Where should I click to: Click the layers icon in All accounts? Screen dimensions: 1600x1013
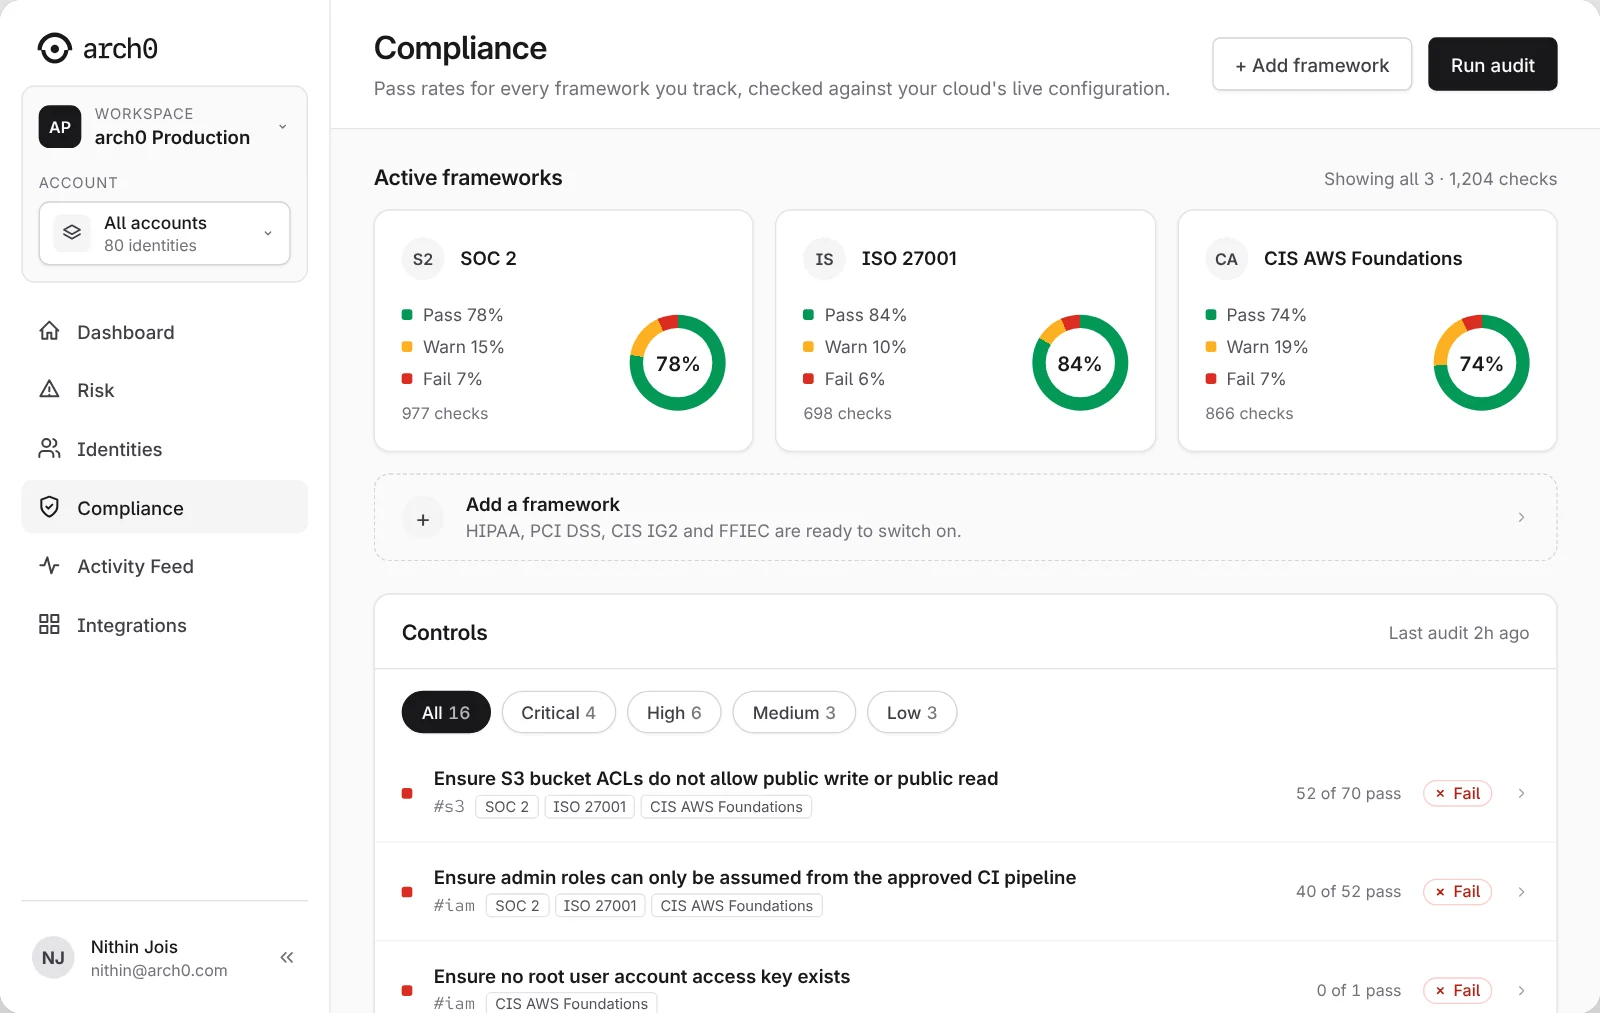pyautogui.click(x=72, y=232)
